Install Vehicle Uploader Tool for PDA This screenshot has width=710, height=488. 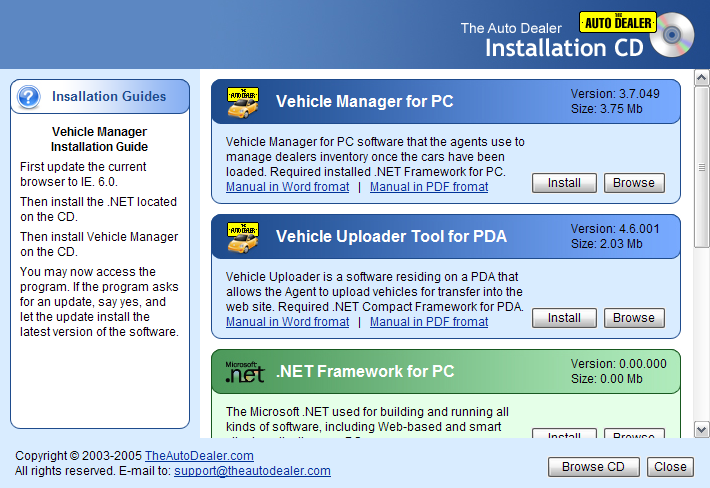[x=564, y=318]
